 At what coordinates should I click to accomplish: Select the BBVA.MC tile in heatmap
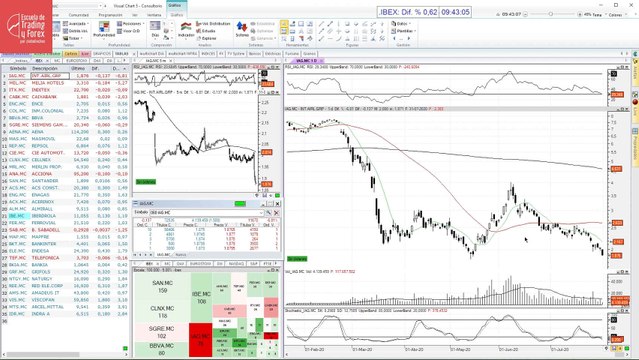point(162,349)
